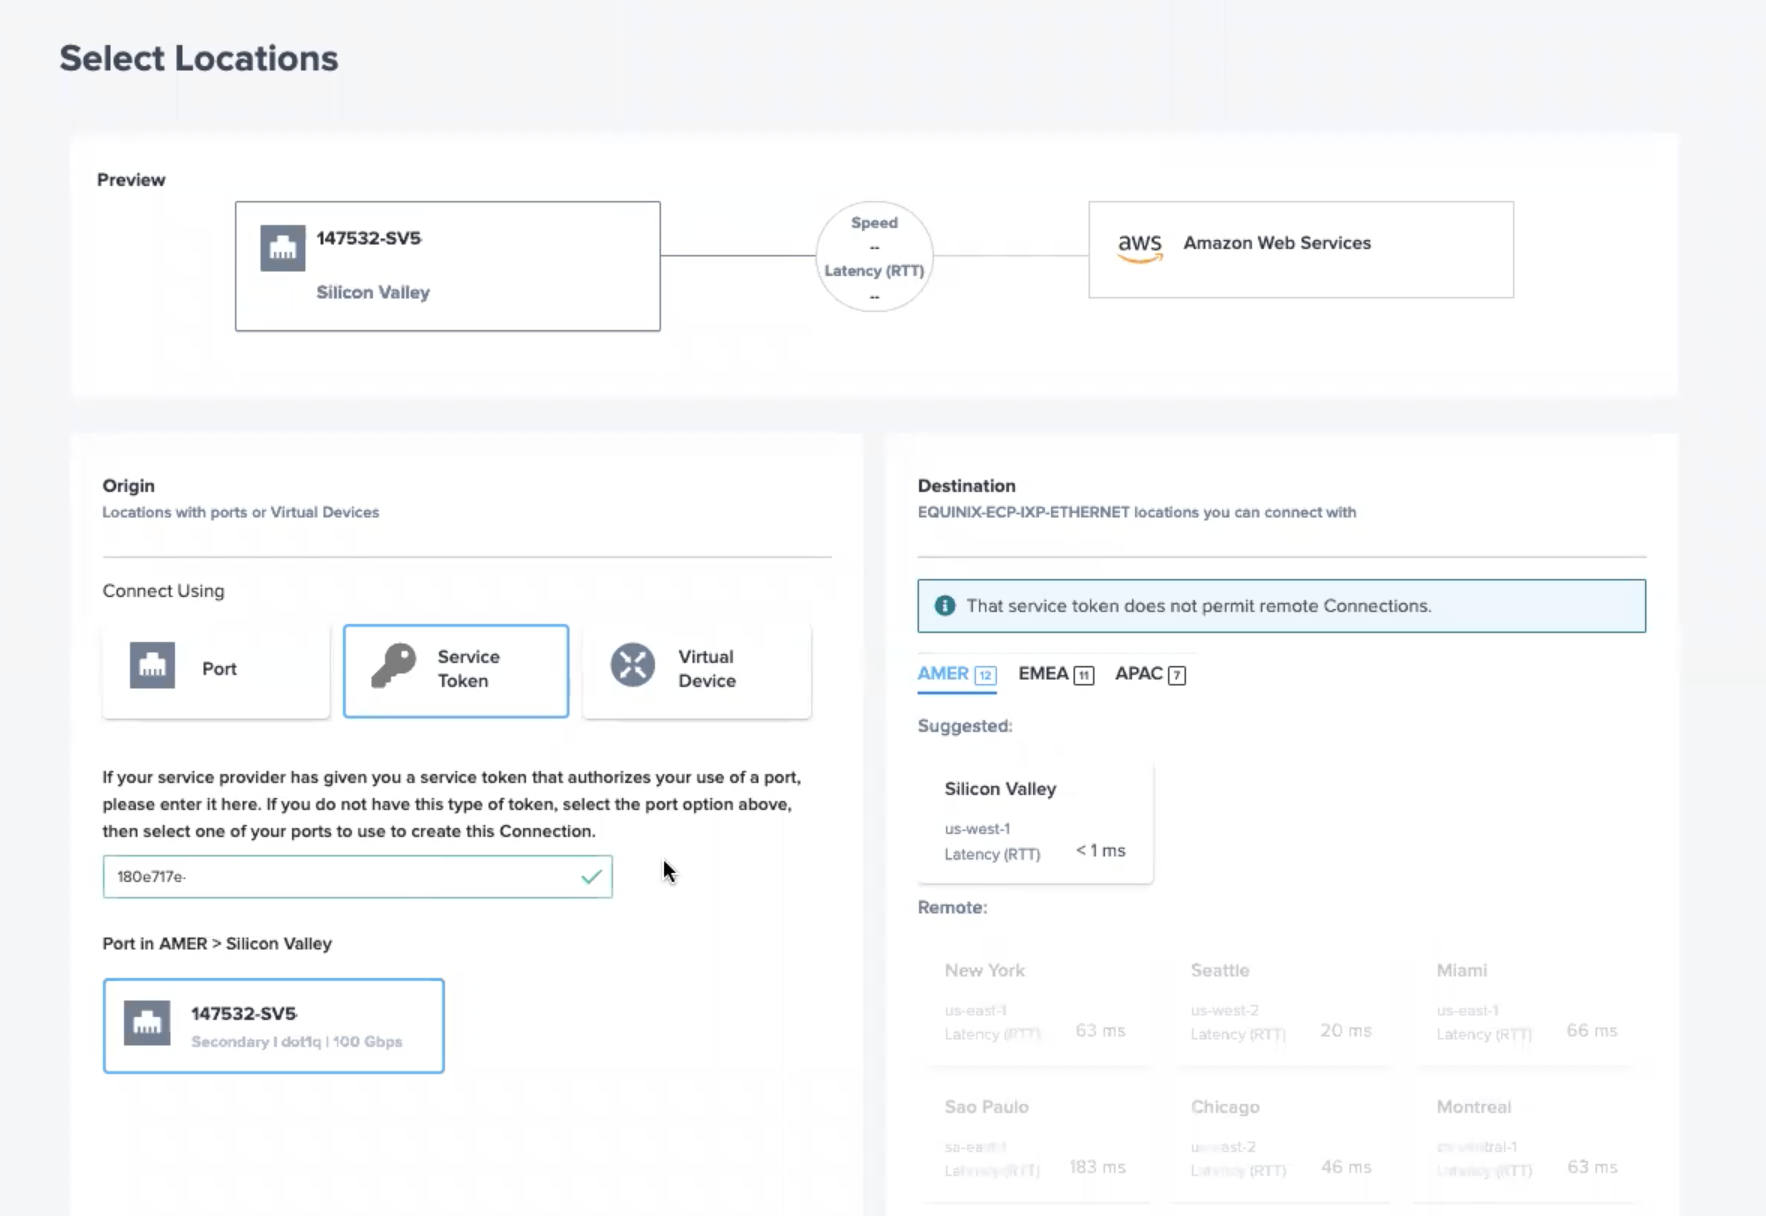Image resolution: width=1766 pixels, height=1216 pixels.
Task: Select the 147532-SV5 secondary port card
Action: click(273, 1026)
